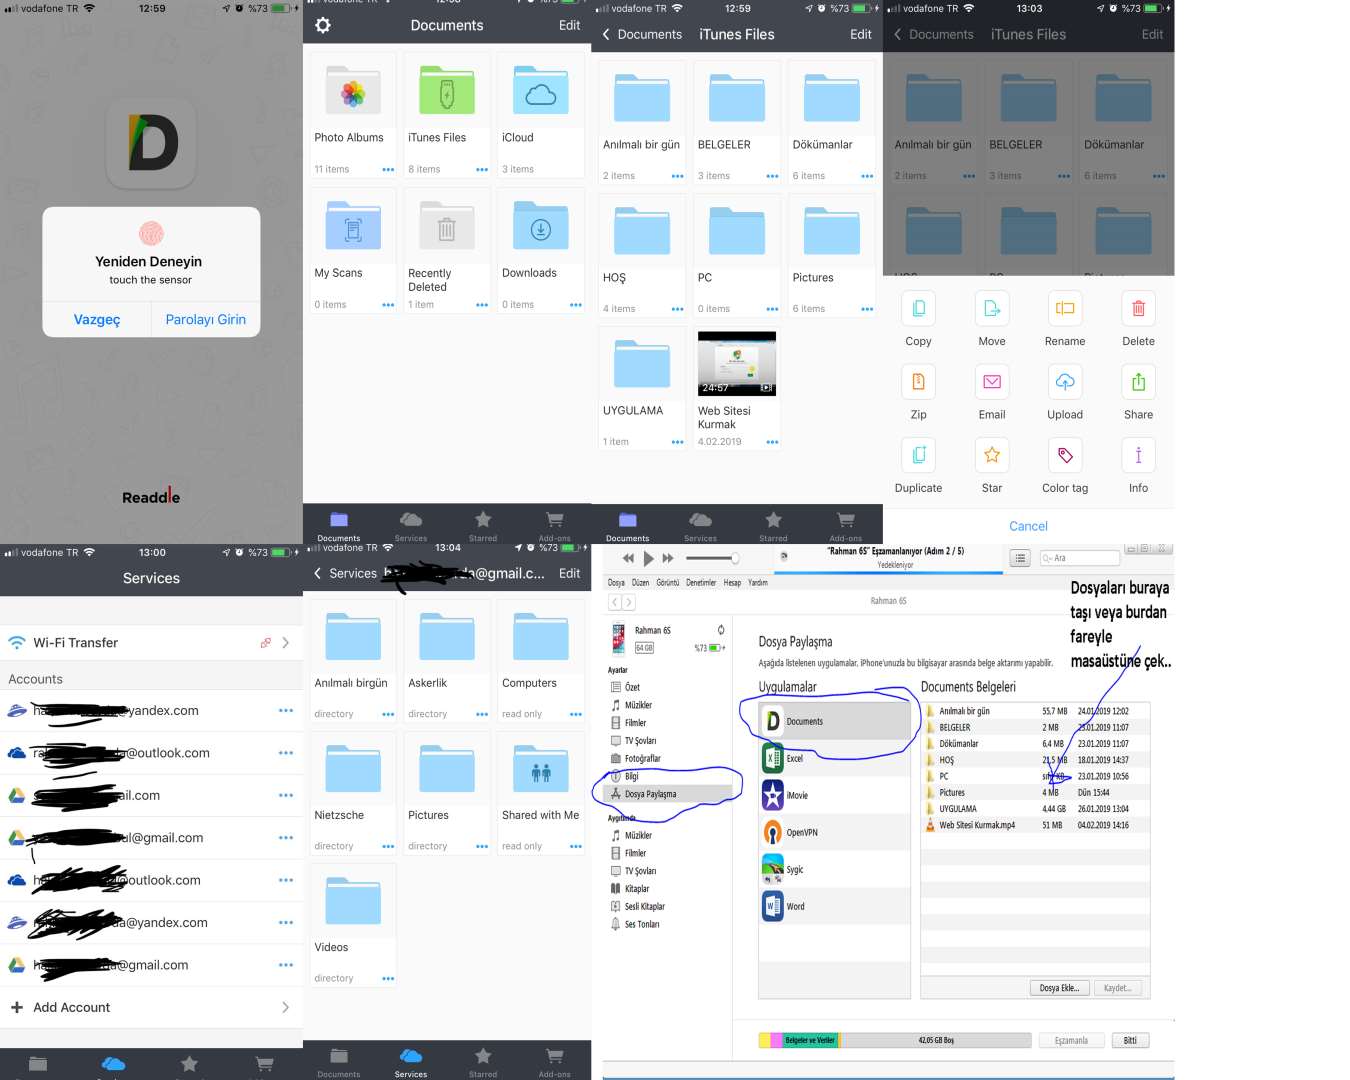1350x1080 pixels.
Task: Open more options for Askerlik folder
Action: 482,714
